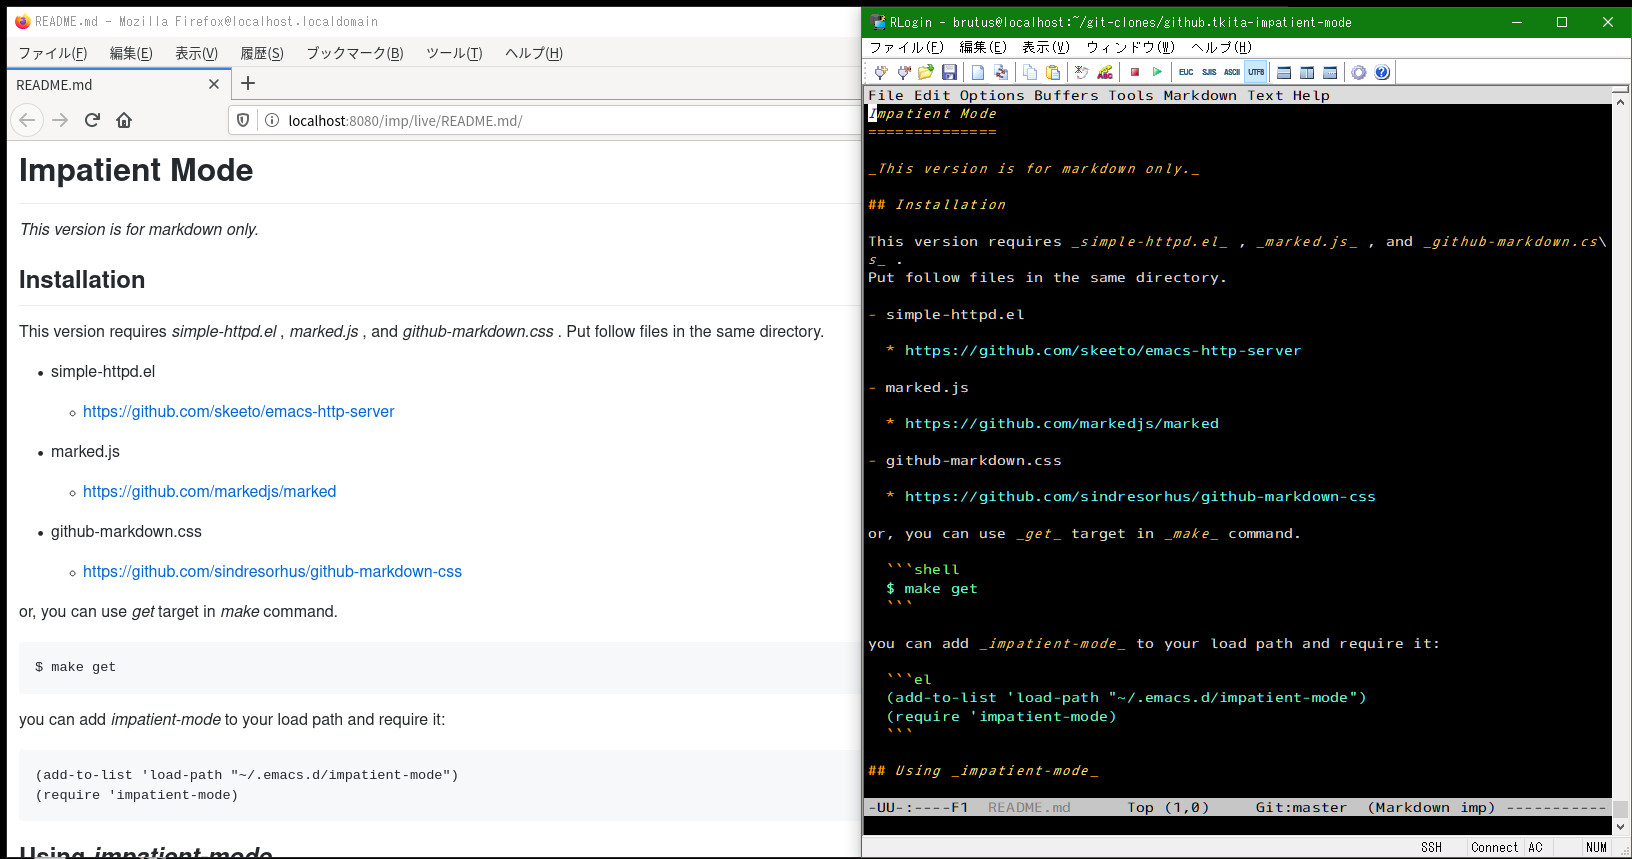Click RLogin scrollbar down arrow
The image size is (1632, 859).
pyautogui.click(x=1621, y=827)
